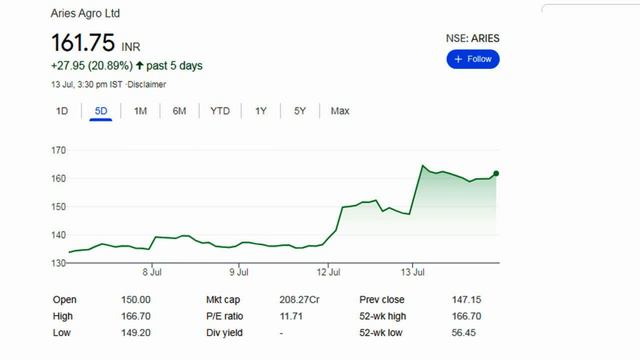Click the Aries Agro Ltd title
The image size is (640, 360).
[x=85, y=13]
